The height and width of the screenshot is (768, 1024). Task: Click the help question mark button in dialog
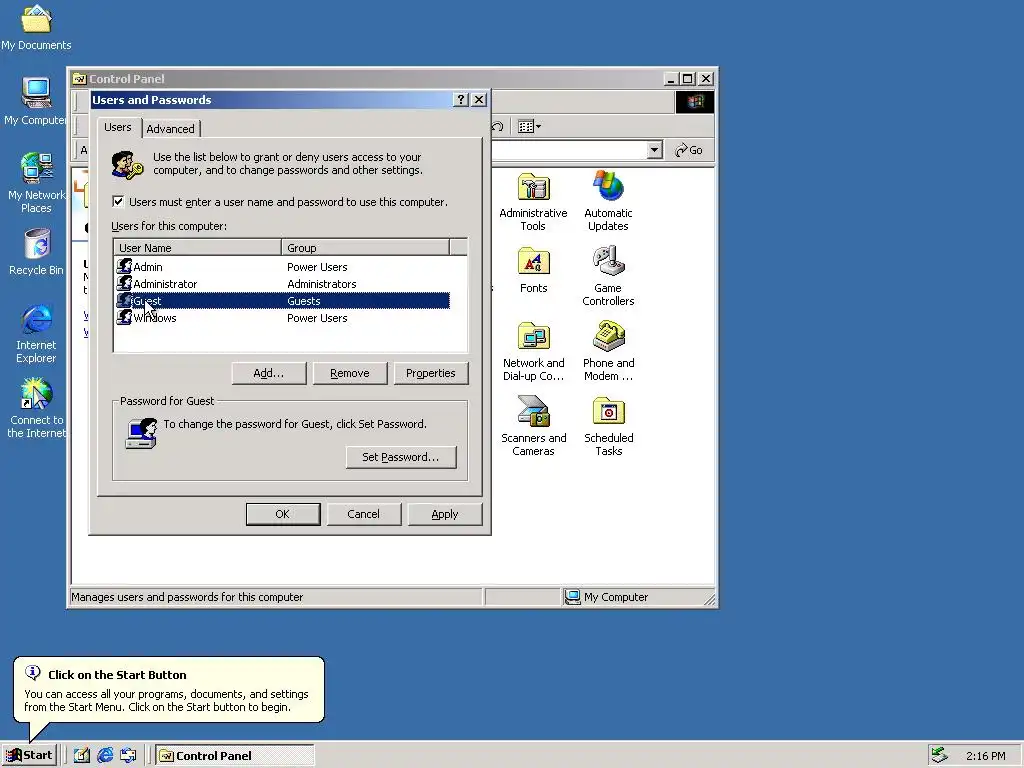point(461,99)
